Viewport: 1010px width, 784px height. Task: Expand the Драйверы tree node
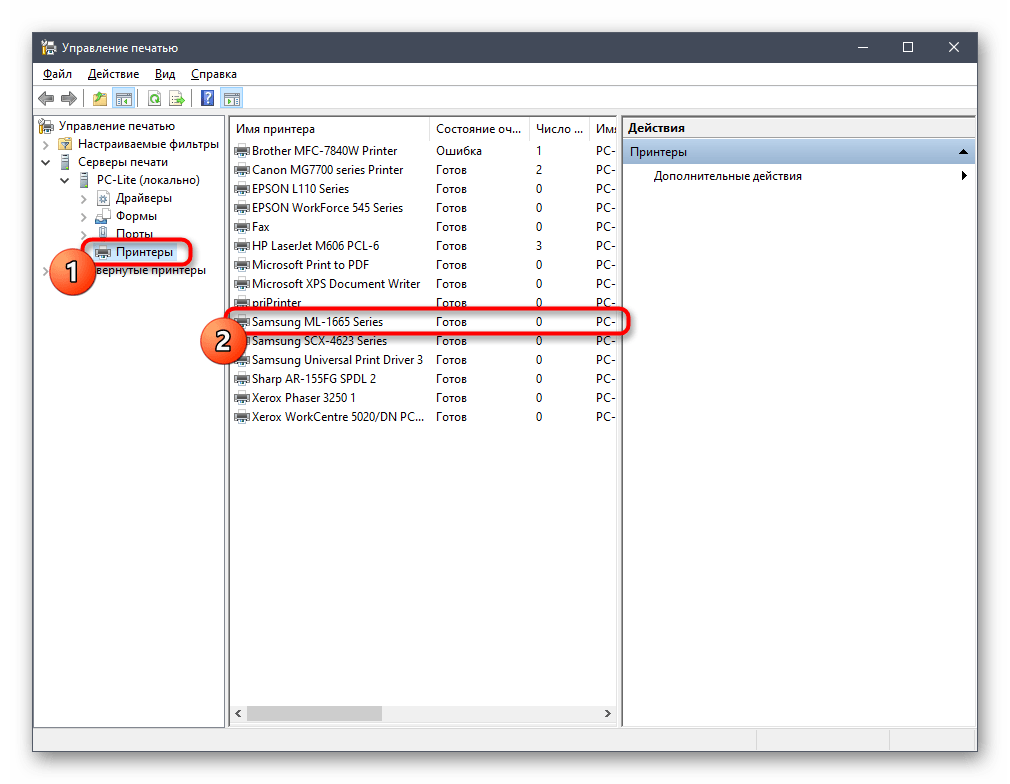84,198
